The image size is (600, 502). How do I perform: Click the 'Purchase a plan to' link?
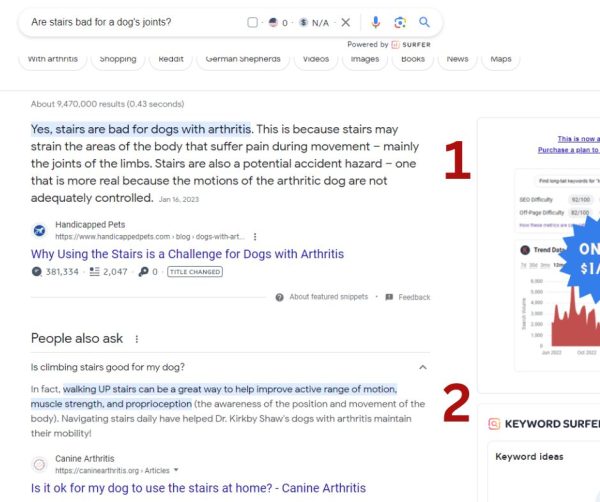coord(569,150)
